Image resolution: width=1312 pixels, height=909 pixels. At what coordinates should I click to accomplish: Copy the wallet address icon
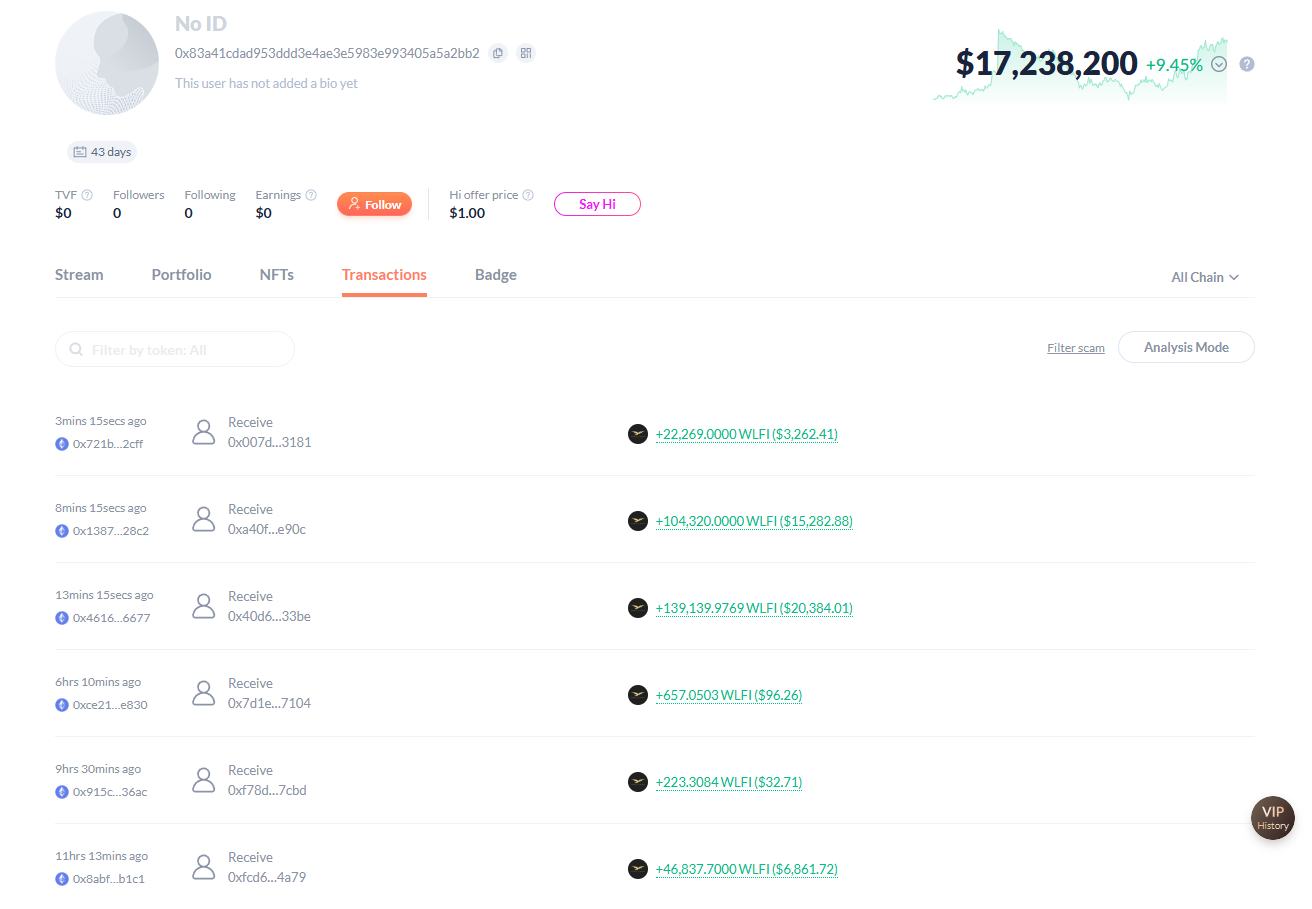(497, 53)
